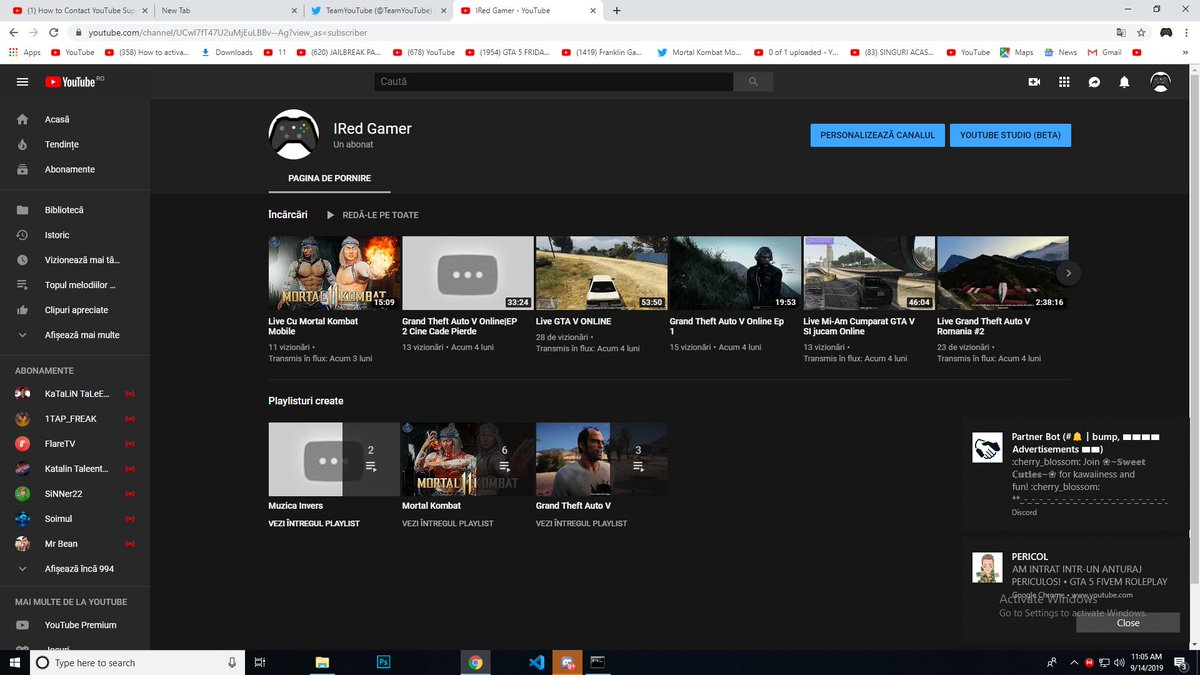The width and height of the screenshot is (1200, 675).
Task: Open Visual Studio Code from taskbar
Action: [x=537, y=662]
